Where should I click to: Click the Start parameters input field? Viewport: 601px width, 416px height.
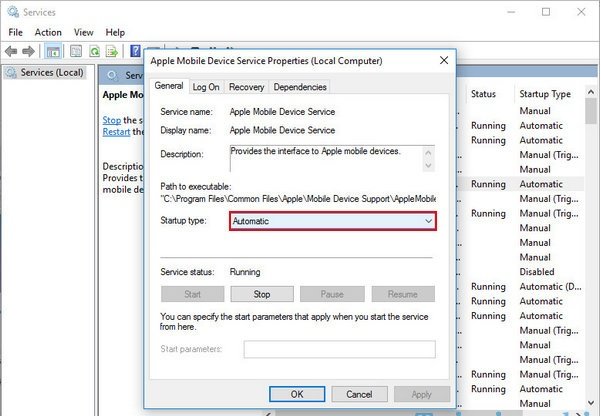[x=340, y=349]
